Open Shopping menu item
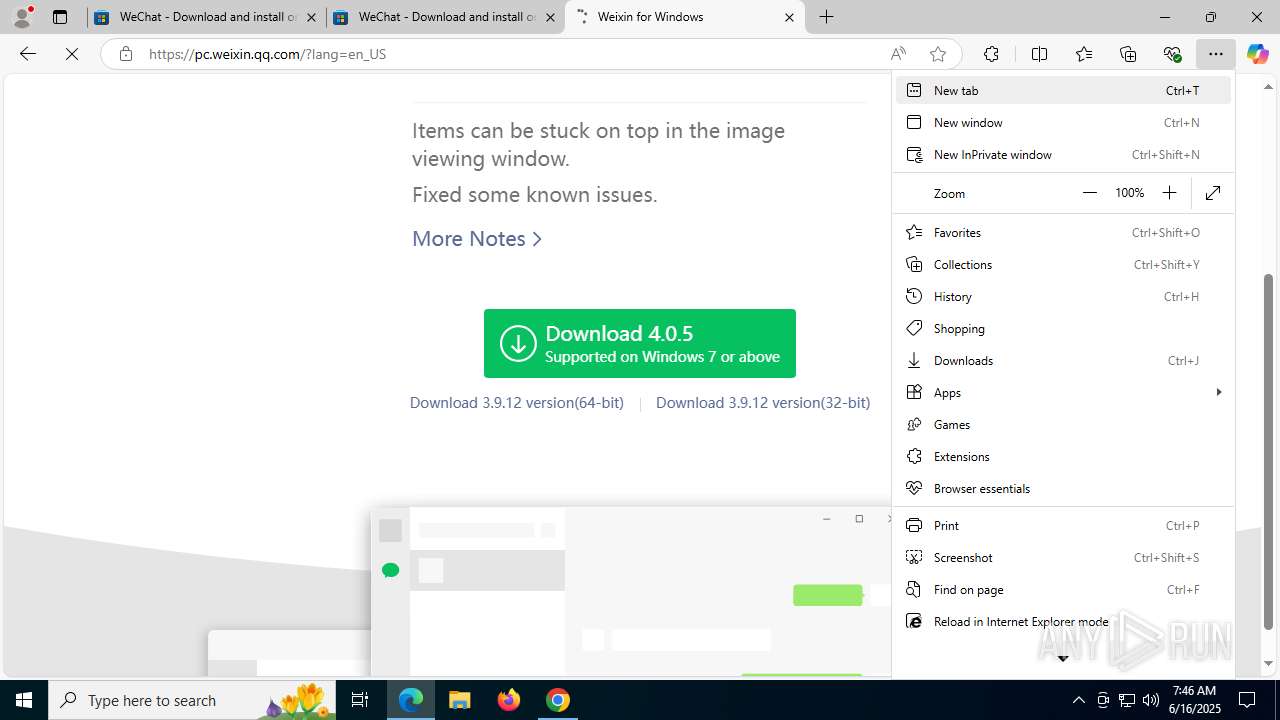The image size is (1280, 720). coord(1063,328)
